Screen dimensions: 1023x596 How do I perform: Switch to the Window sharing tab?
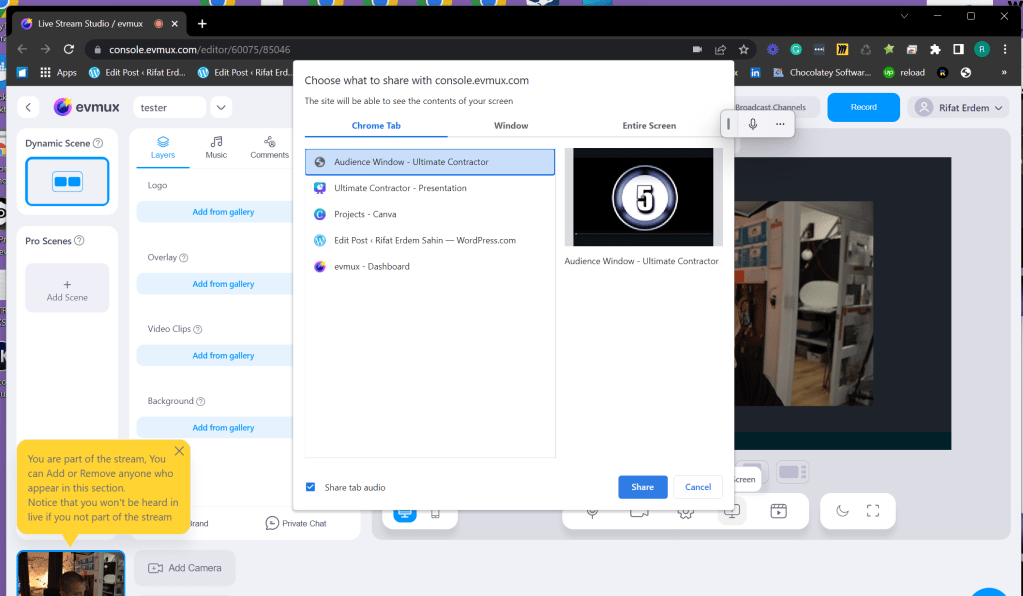click(511, 126)
